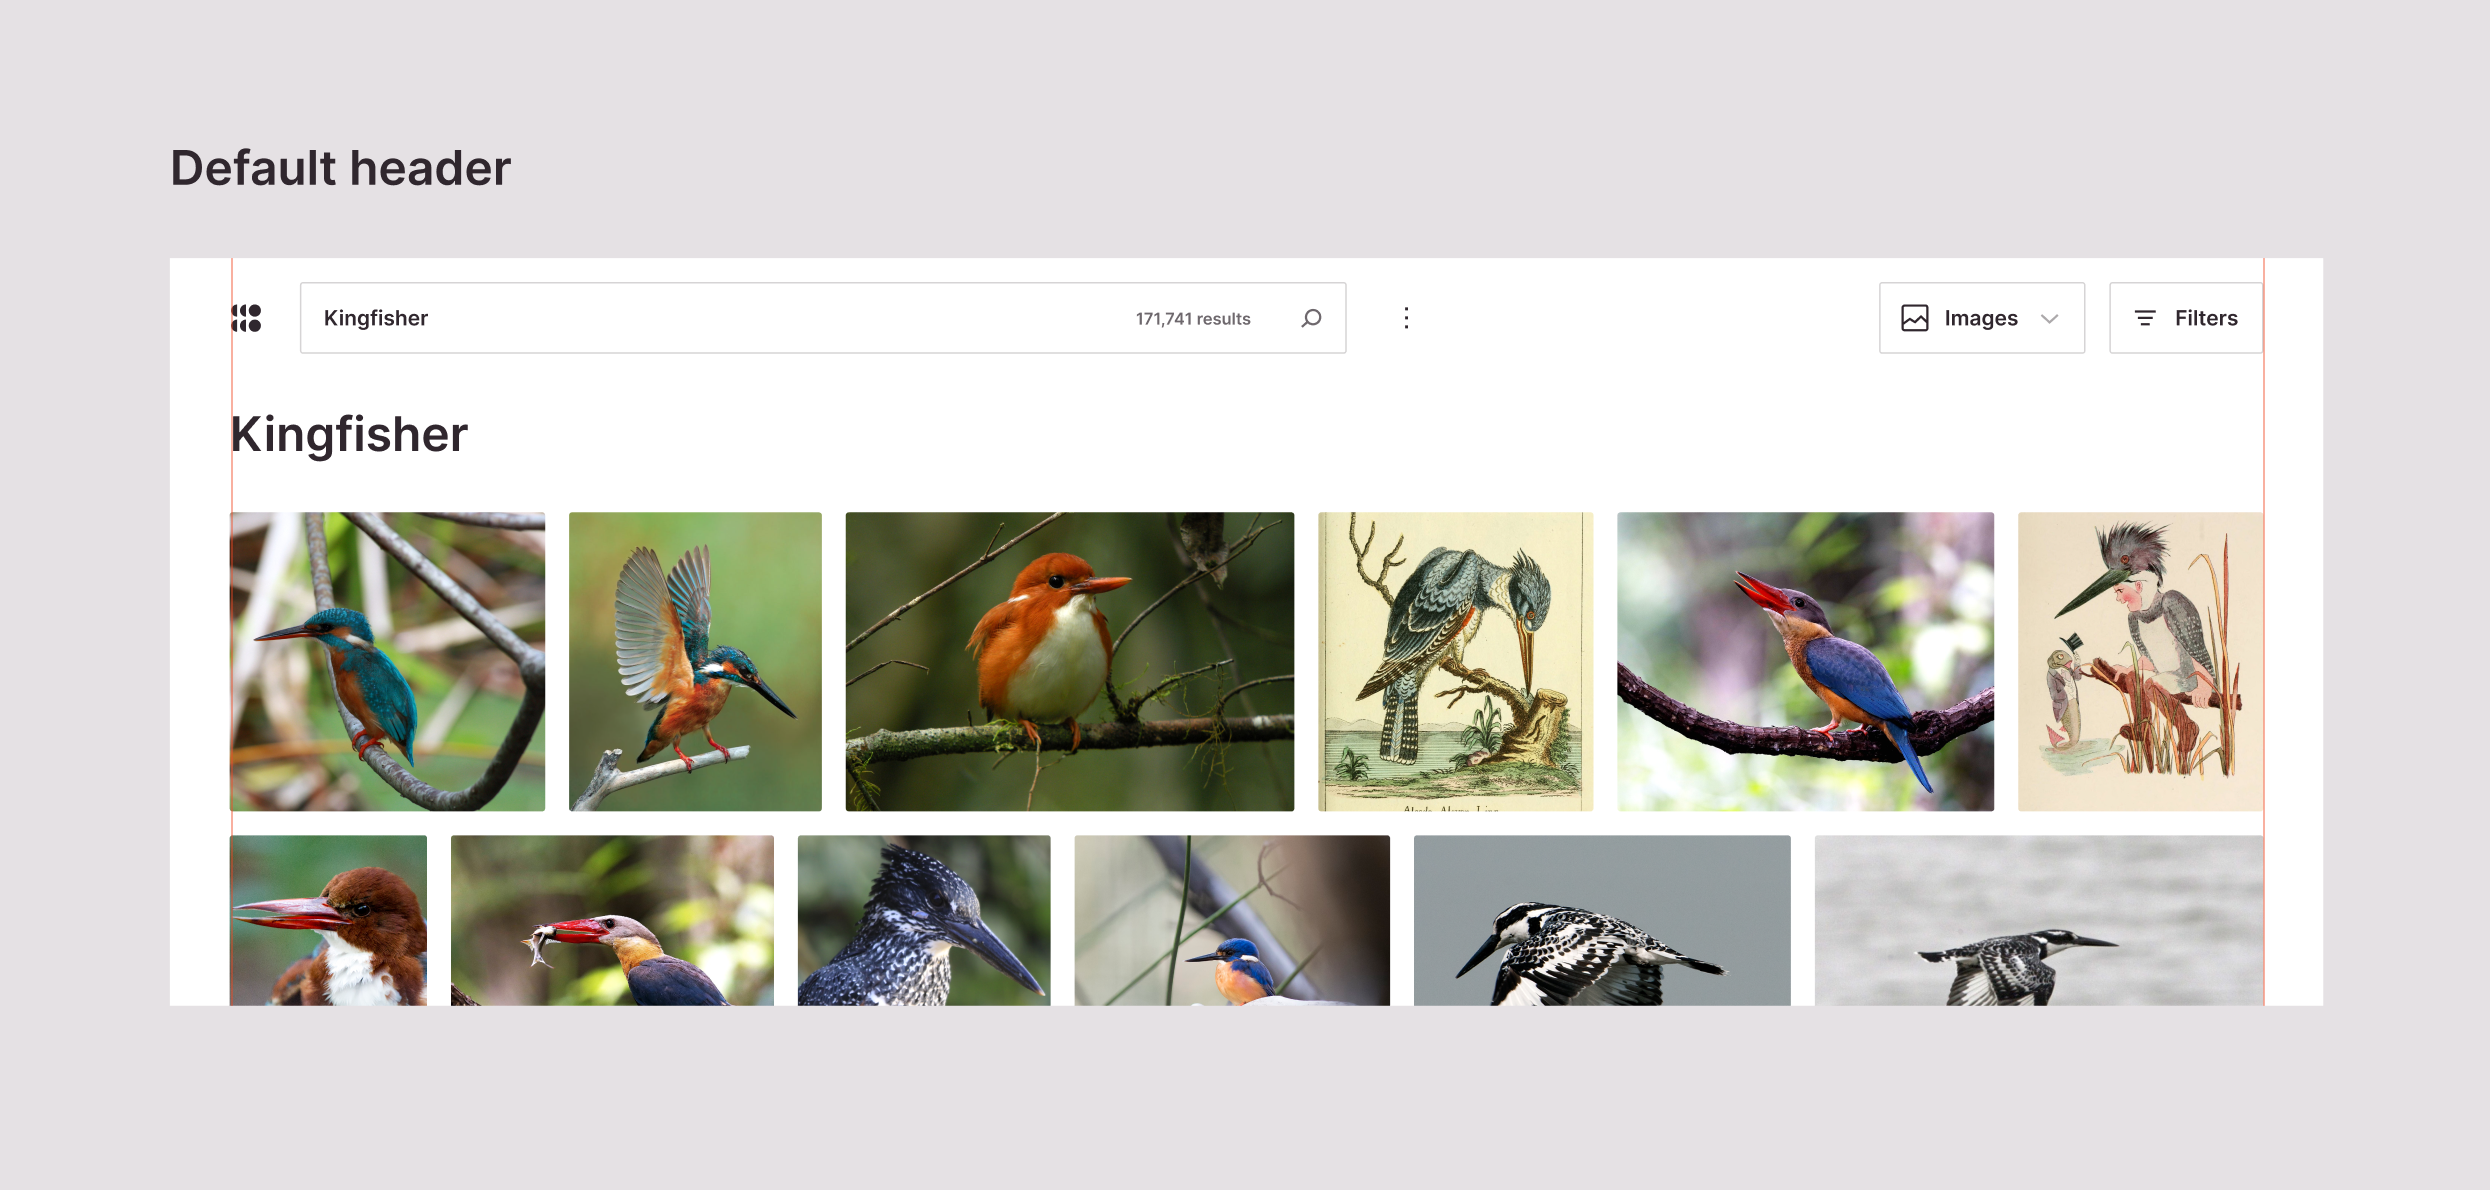Select the brown-headed kingfisher close-up photo
Image resolution: width=2490 pixels, height=1190 pixels.
pyautogui.click(x=328, y=920)
